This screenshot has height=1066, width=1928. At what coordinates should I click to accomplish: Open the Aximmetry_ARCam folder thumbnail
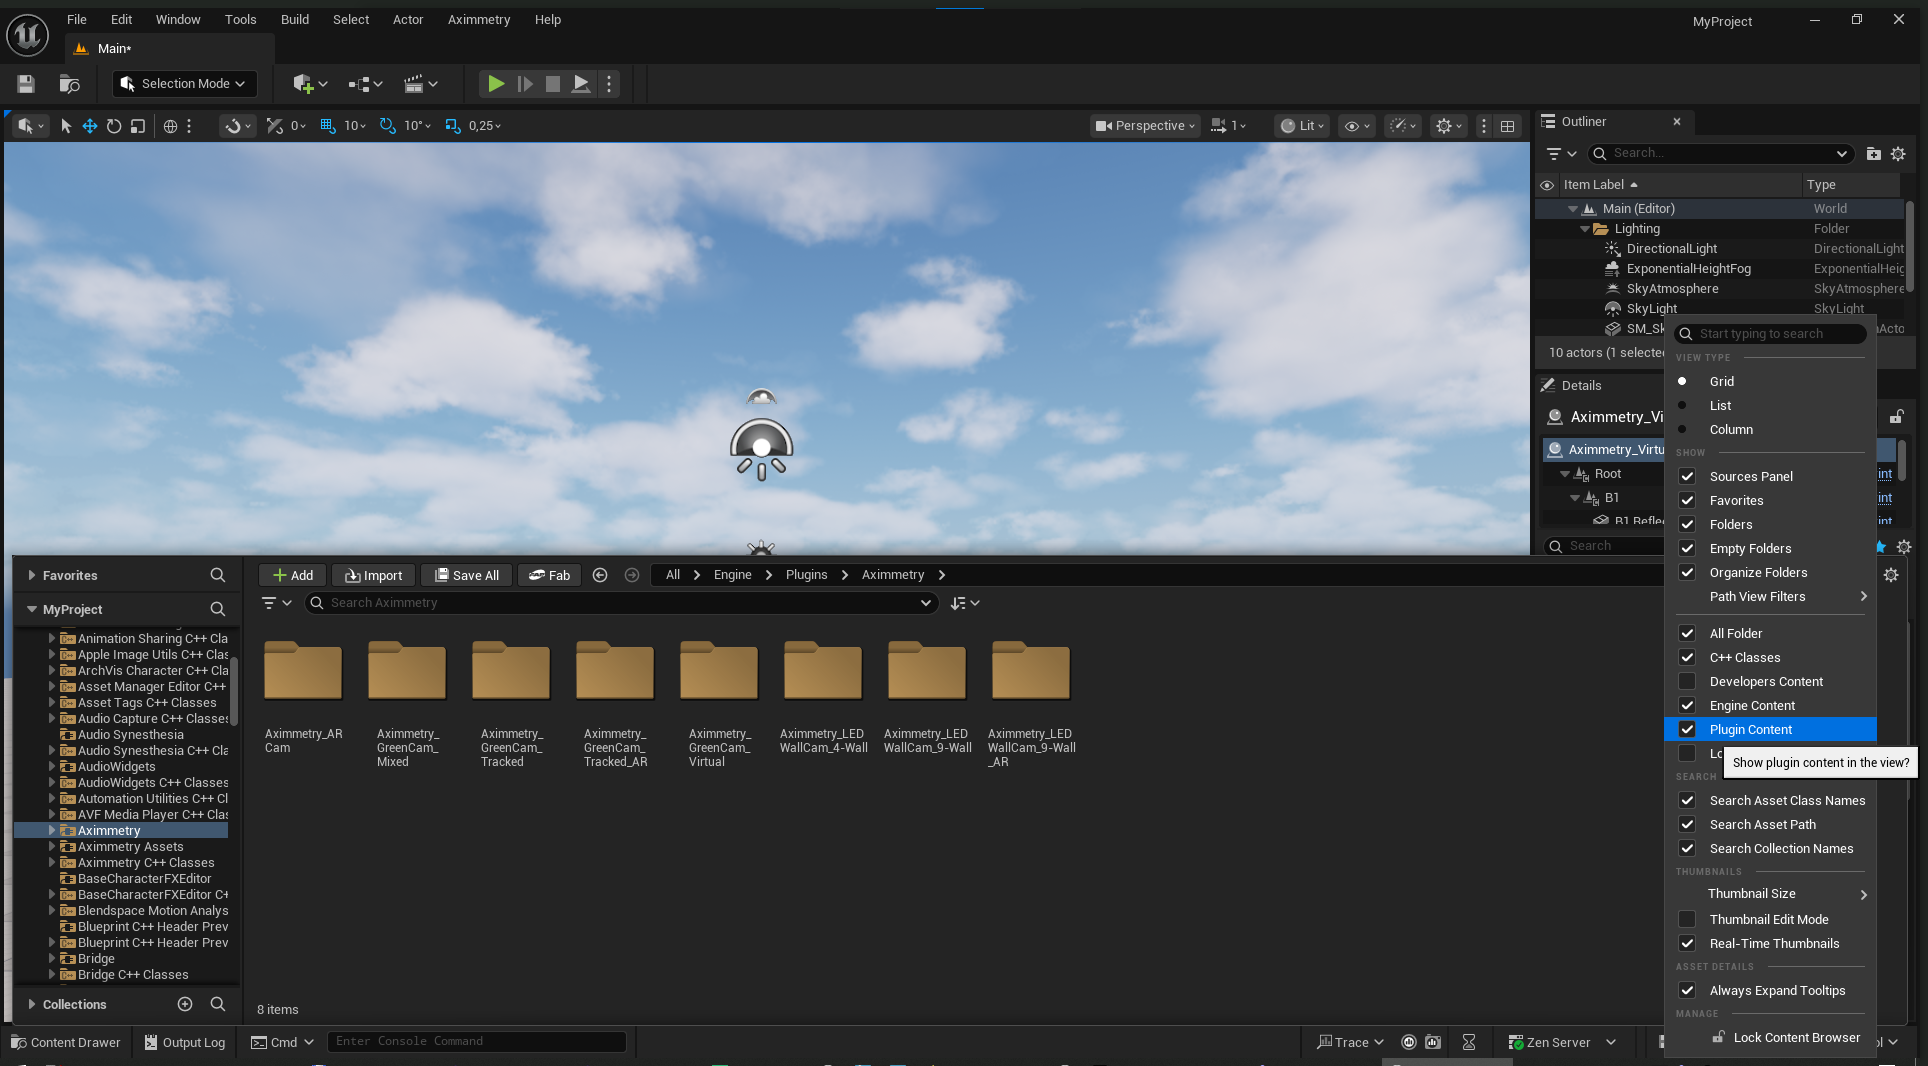tap(303, 671)
